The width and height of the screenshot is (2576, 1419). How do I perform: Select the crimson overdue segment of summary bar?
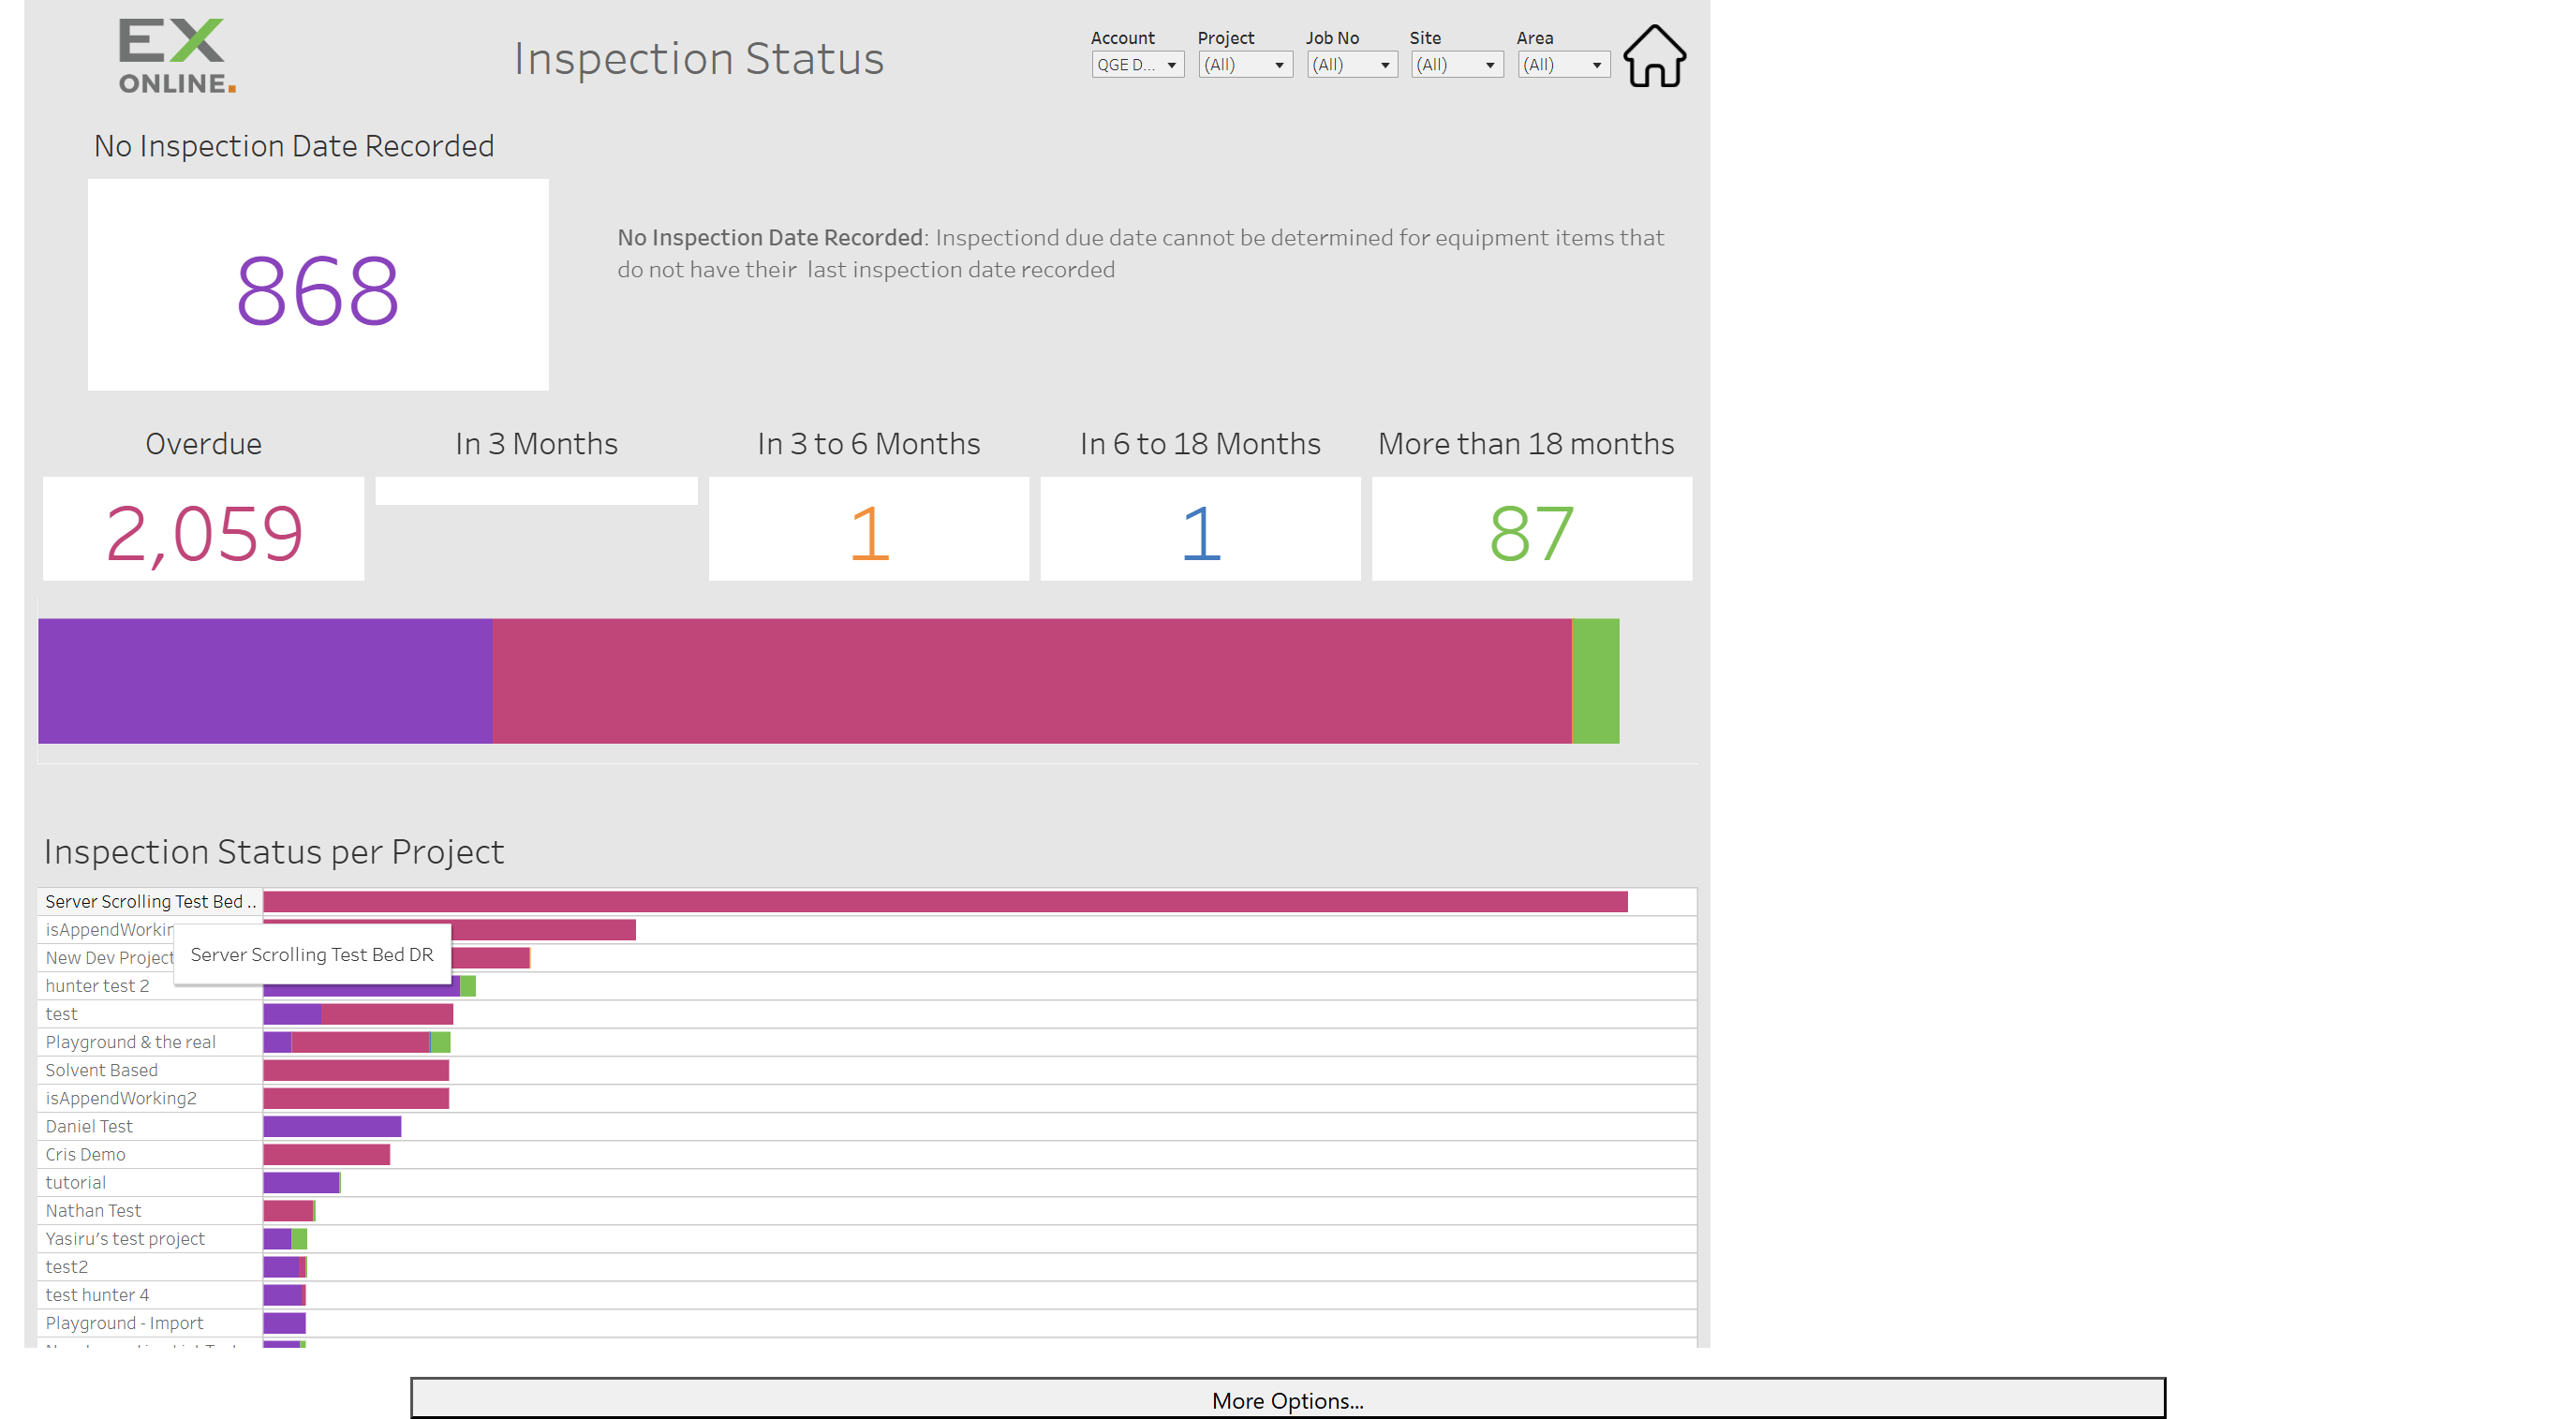click(x=1032, y=681)
